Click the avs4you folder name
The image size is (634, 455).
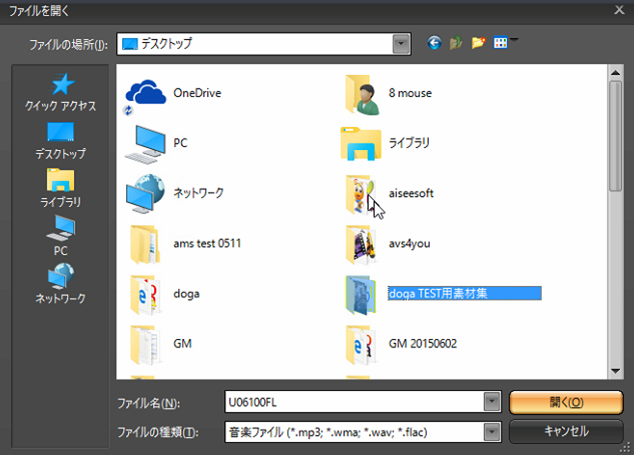point(409,243)
